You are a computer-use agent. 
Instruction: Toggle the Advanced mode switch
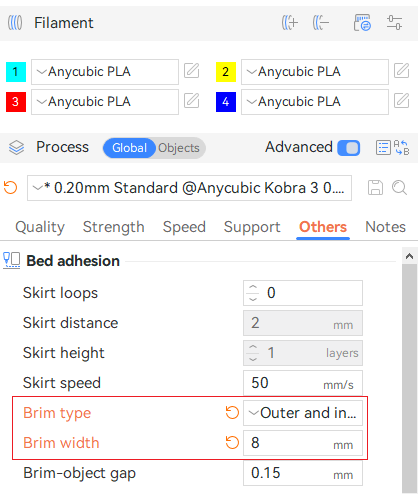pos(349,148)
